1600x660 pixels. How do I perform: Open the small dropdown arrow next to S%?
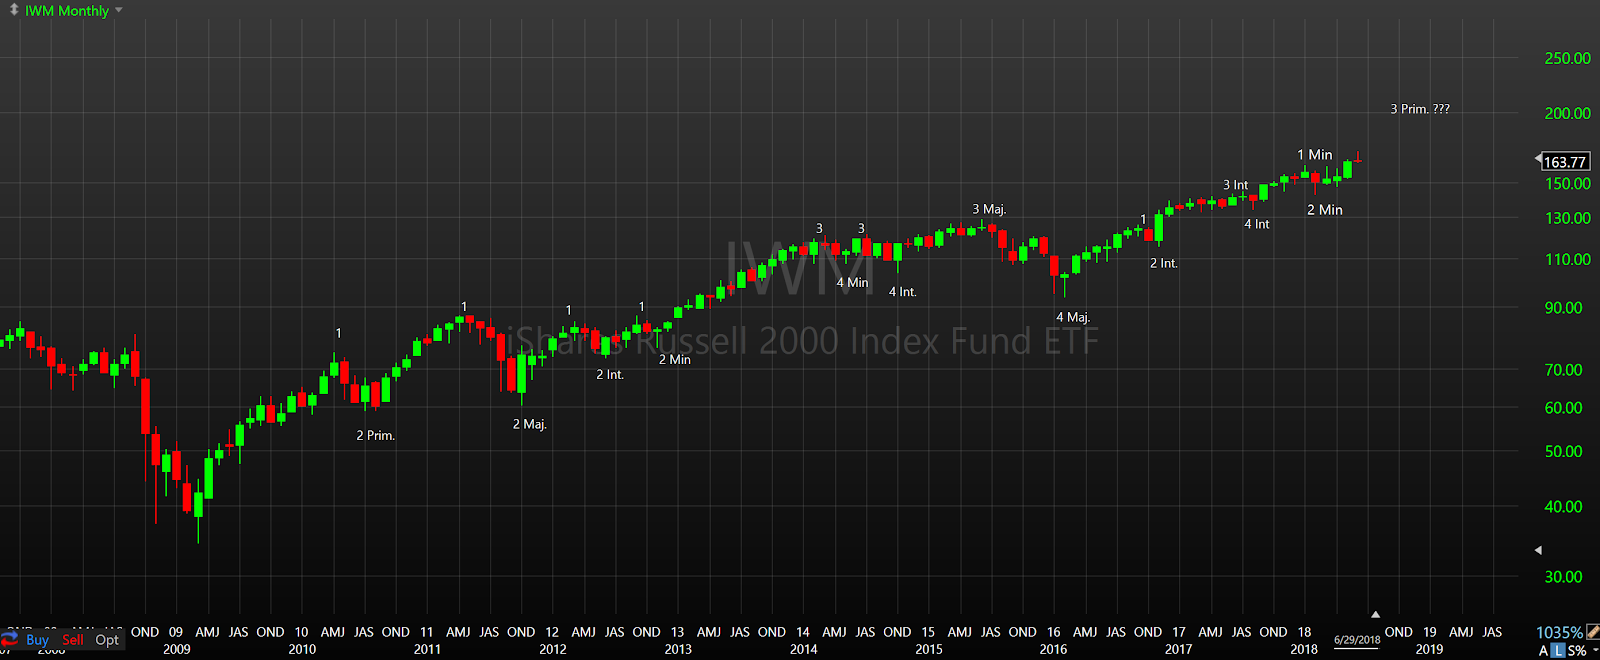coord(1596,649)
